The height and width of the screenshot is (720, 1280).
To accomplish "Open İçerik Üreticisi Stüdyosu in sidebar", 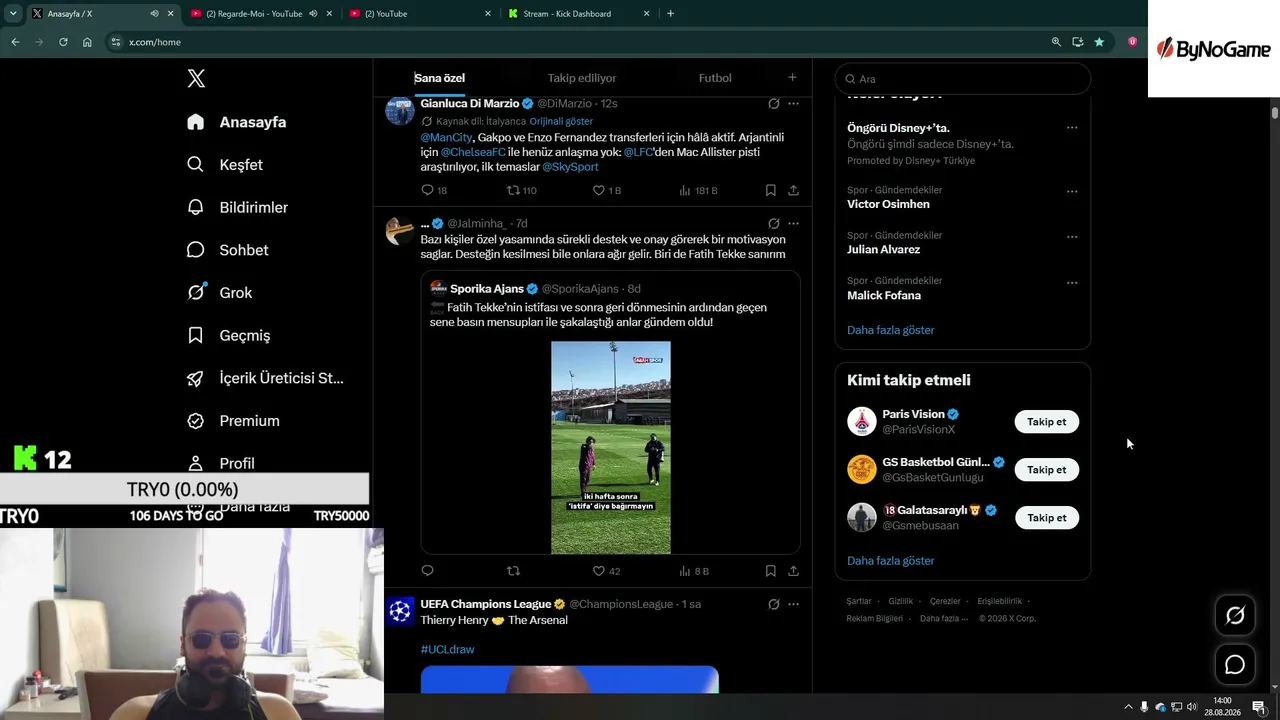I will tap(265, 378).
